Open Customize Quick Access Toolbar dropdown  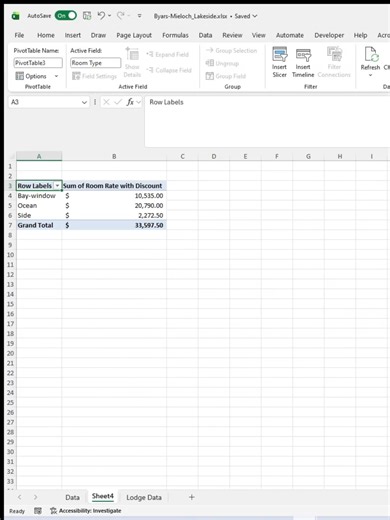[x=140, y=16]
